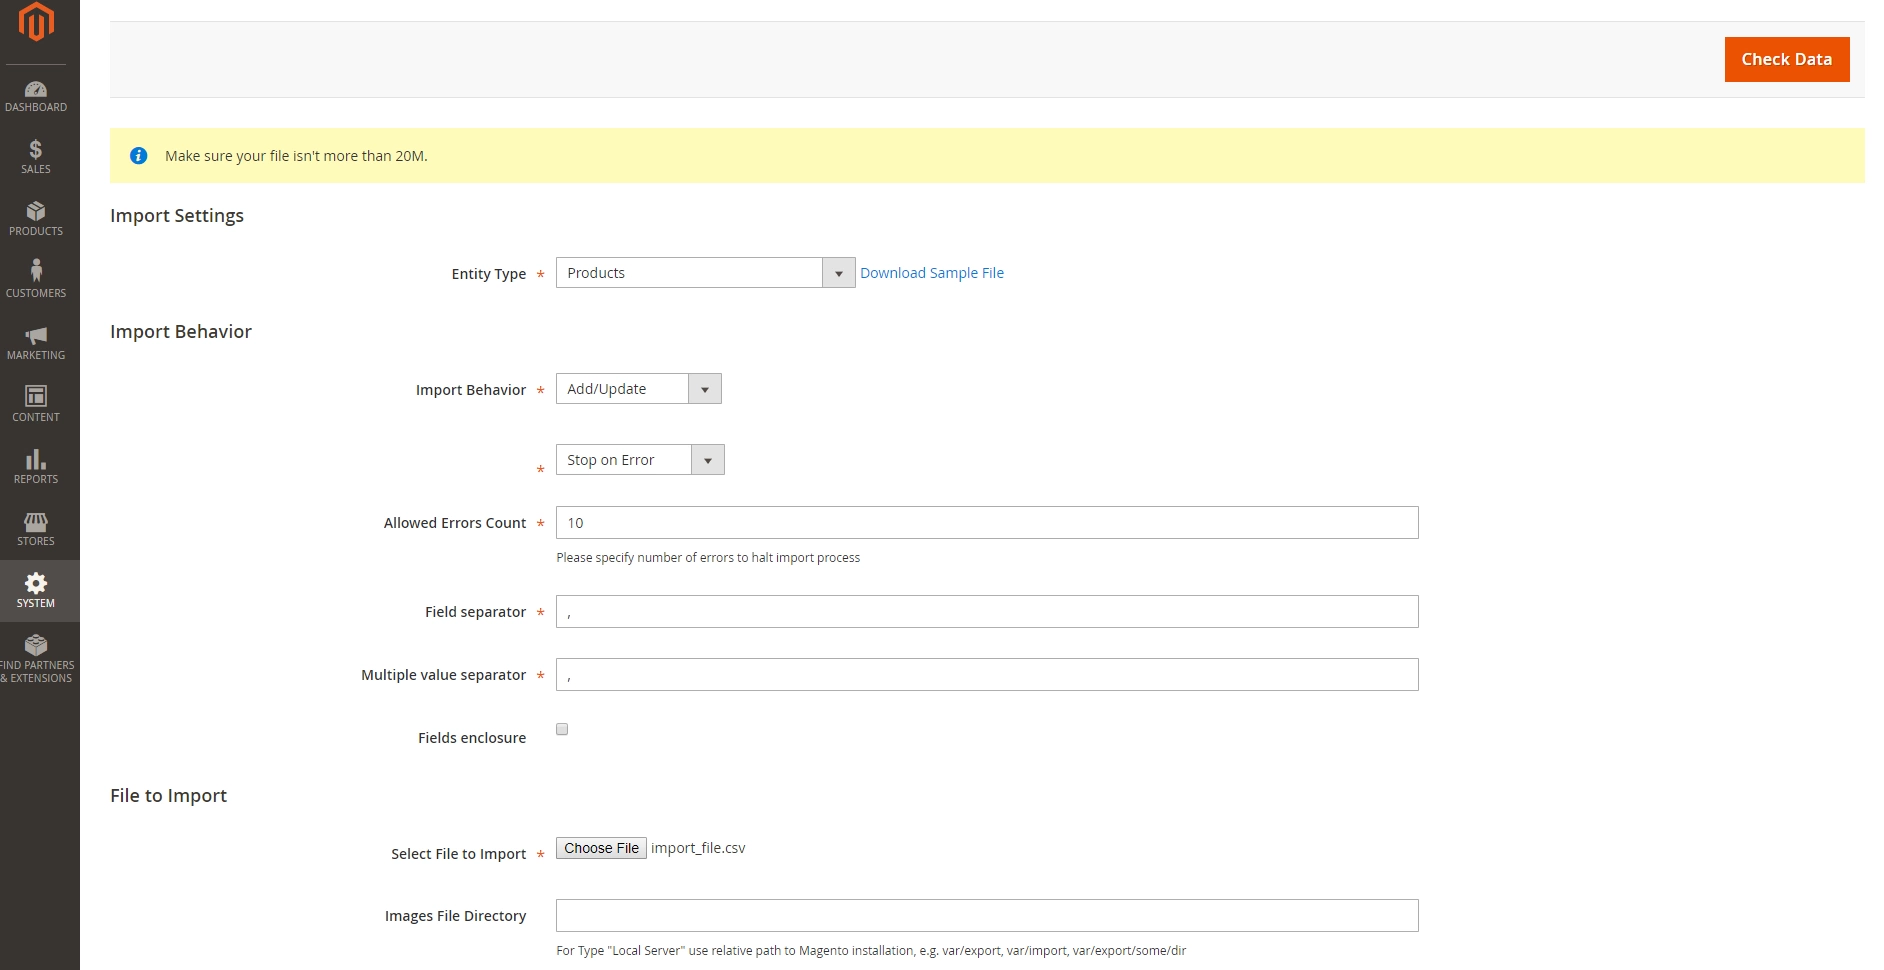Open the System gear icon
Screen dimensions: 1884x970
click(36, 583)
